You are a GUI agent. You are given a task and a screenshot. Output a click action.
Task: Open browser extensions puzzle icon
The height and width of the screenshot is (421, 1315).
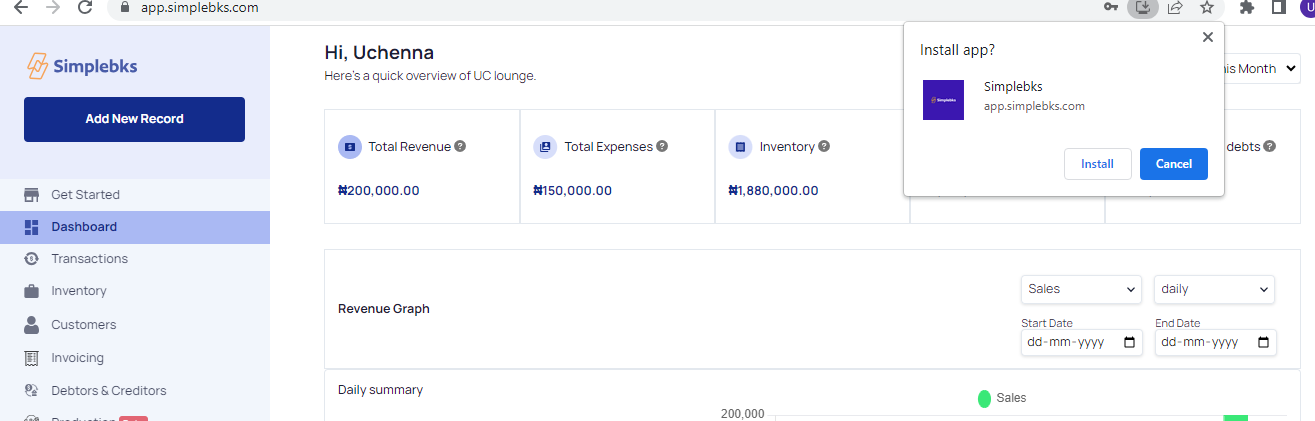1246,7
